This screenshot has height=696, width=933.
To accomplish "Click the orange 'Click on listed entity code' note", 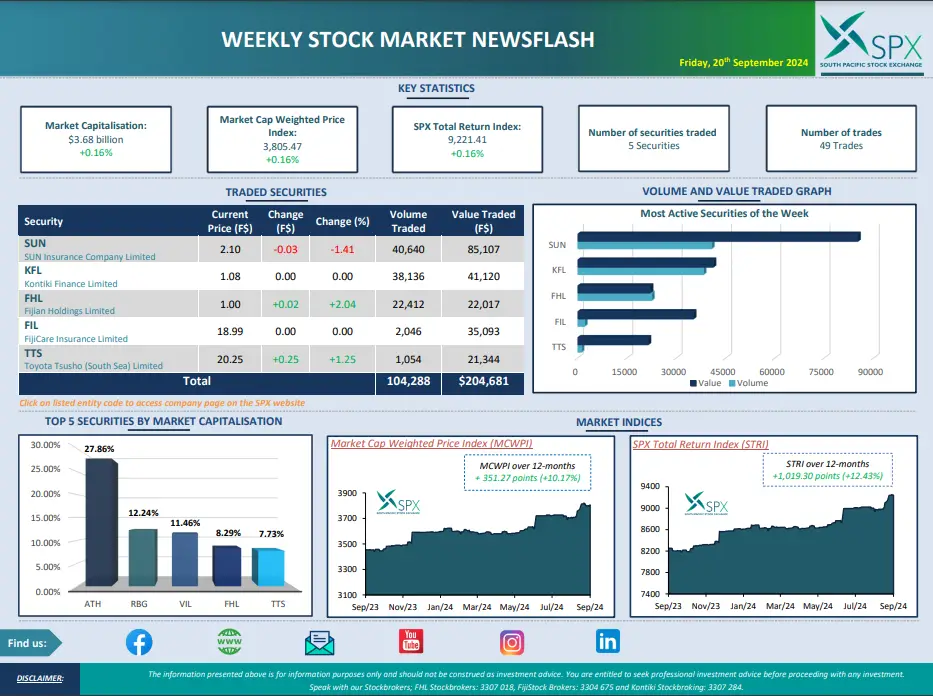I will pyautogui.click(x=162, y=403).
